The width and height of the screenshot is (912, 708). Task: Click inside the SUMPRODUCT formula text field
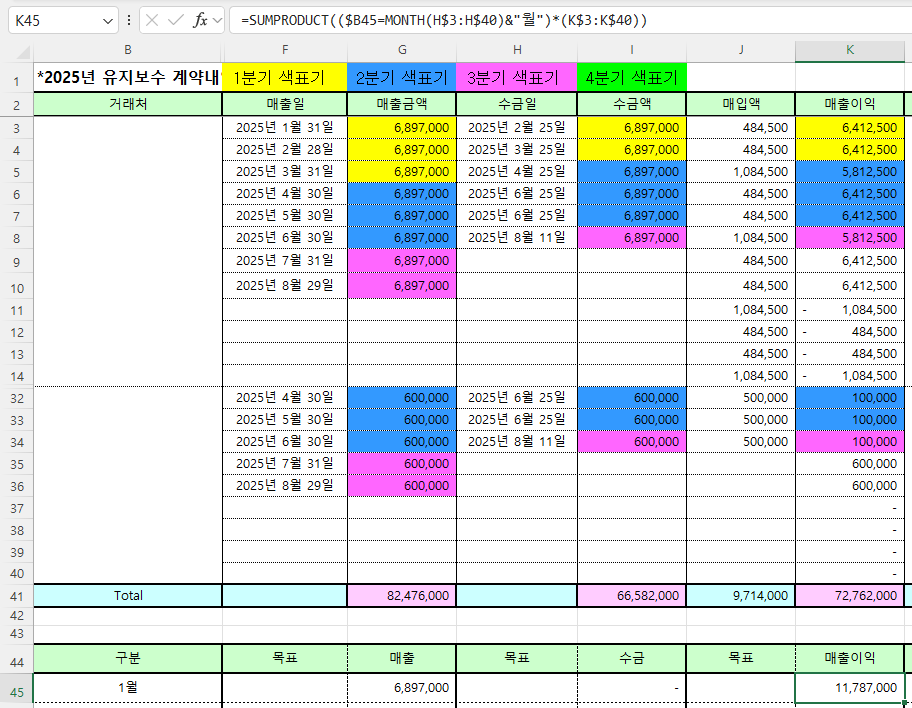(570, 20)
